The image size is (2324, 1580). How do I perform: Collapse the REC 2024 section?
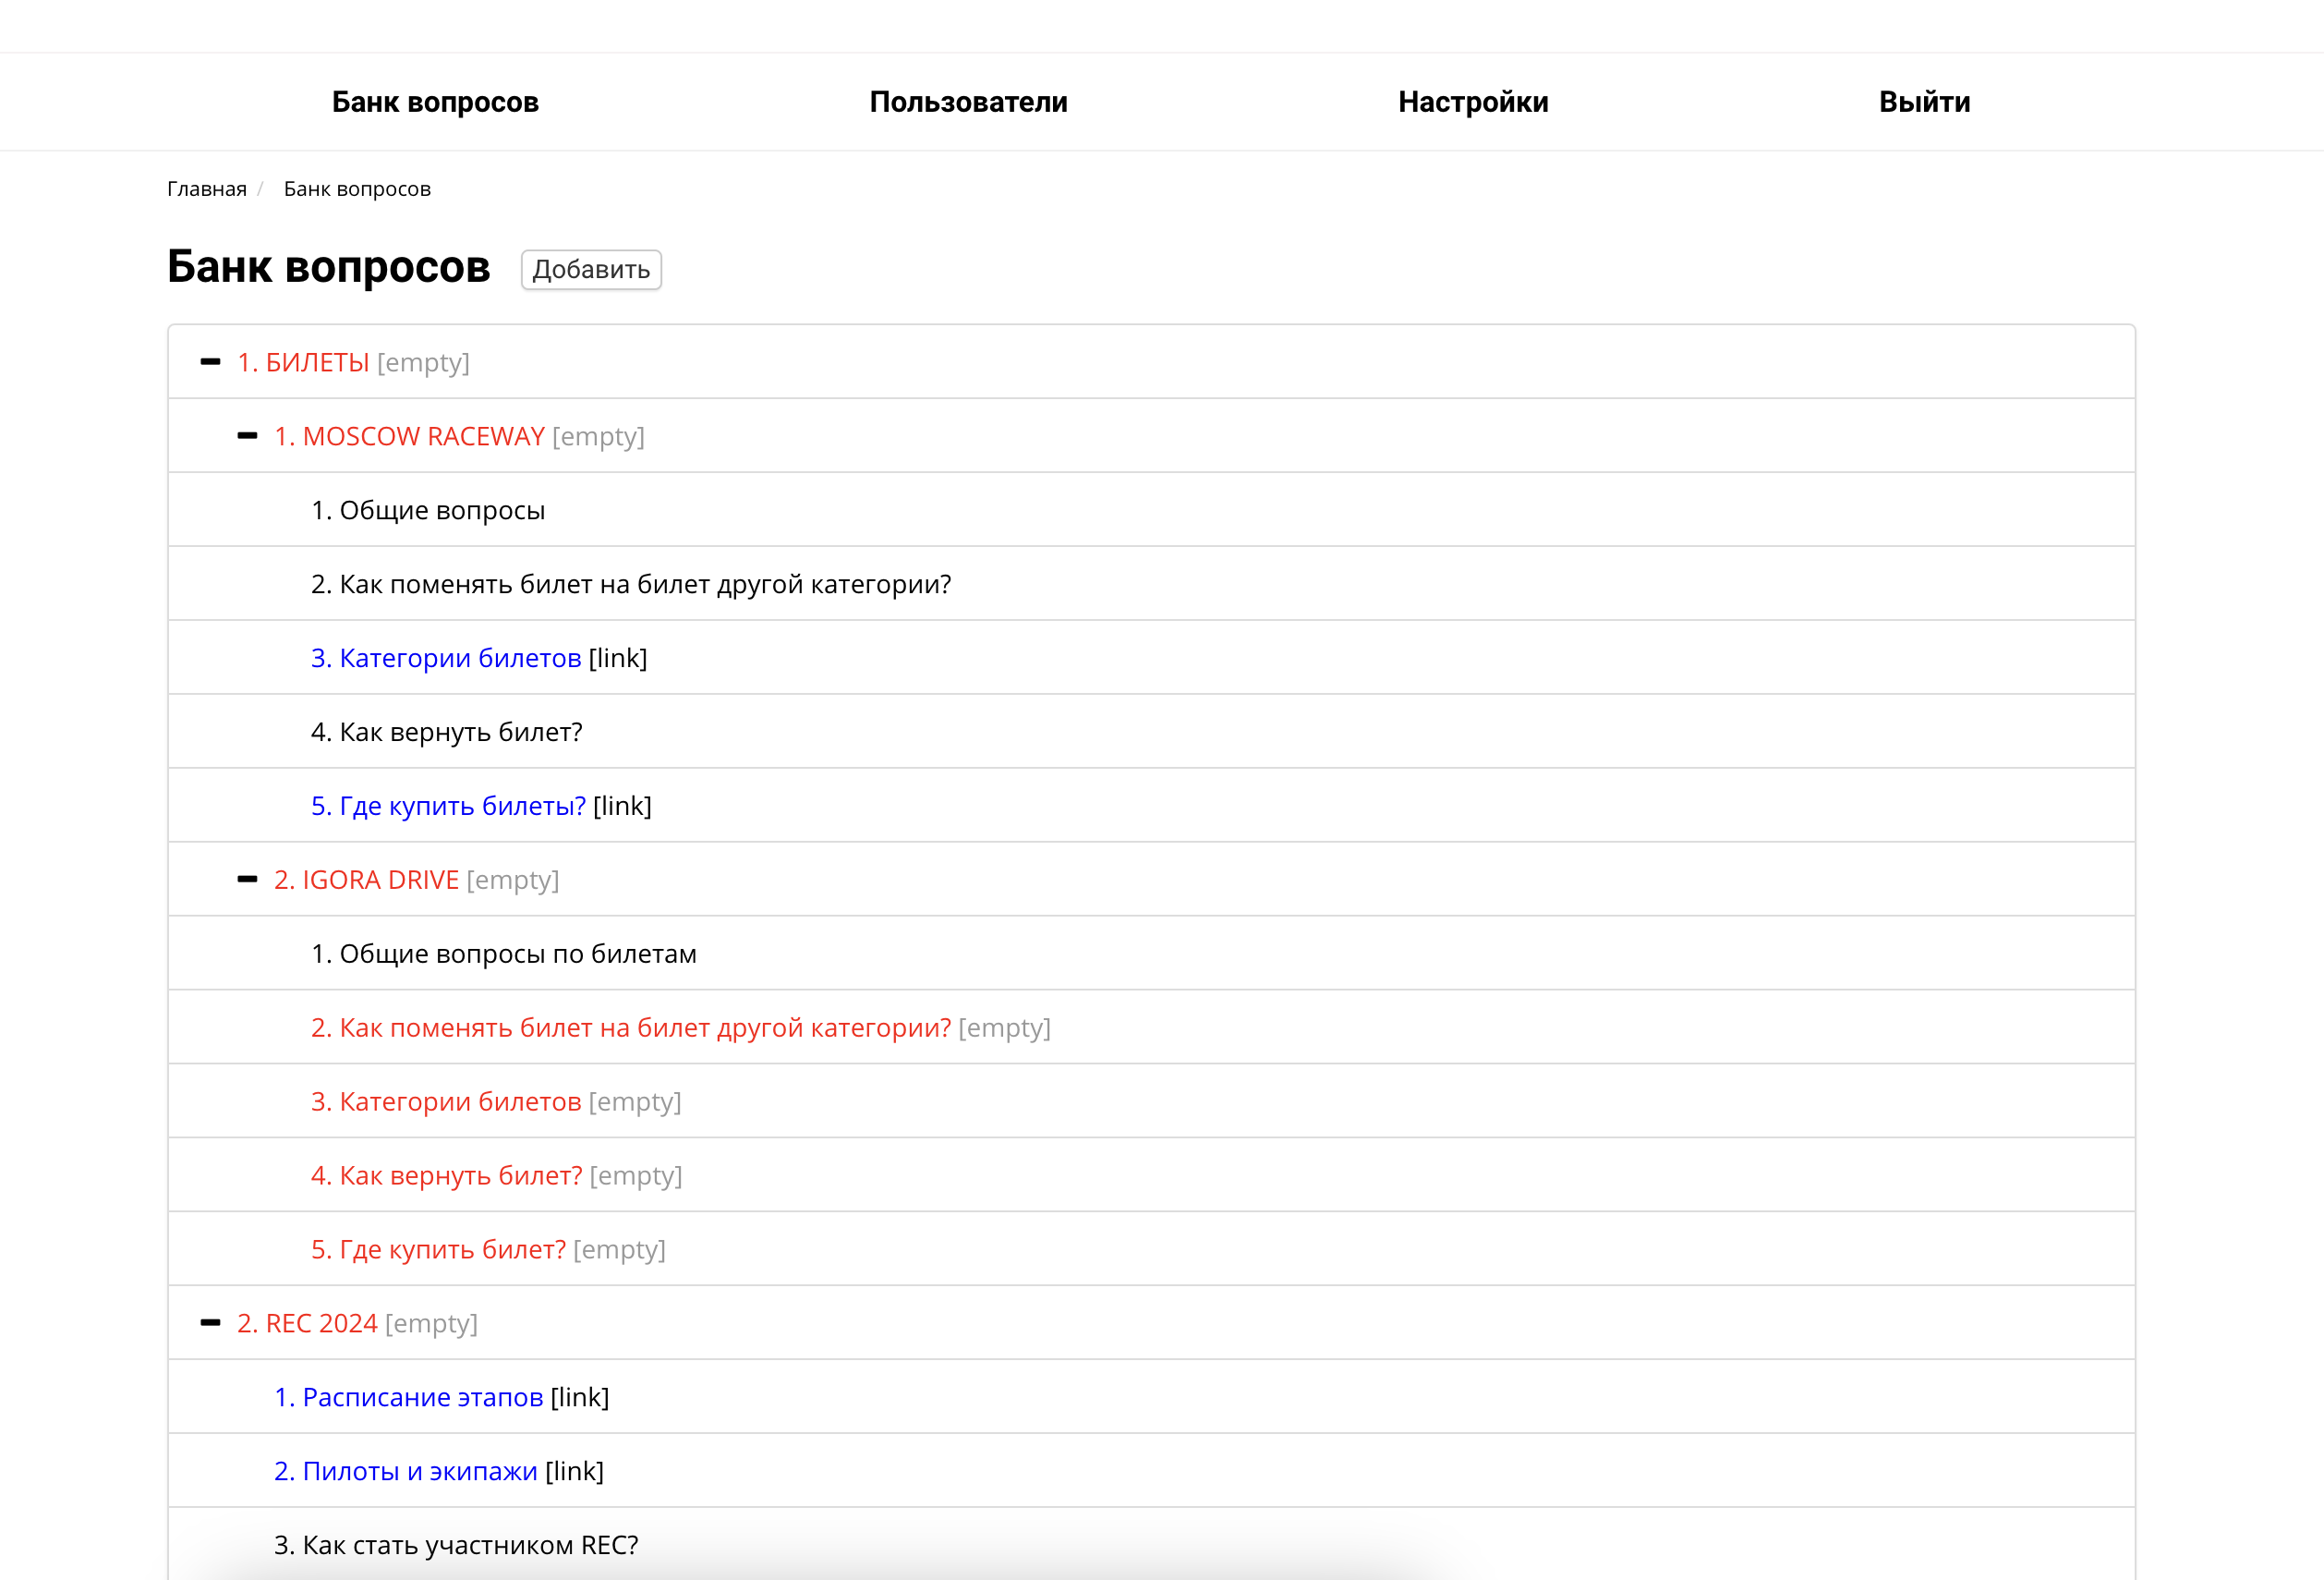click(210, 1323)
